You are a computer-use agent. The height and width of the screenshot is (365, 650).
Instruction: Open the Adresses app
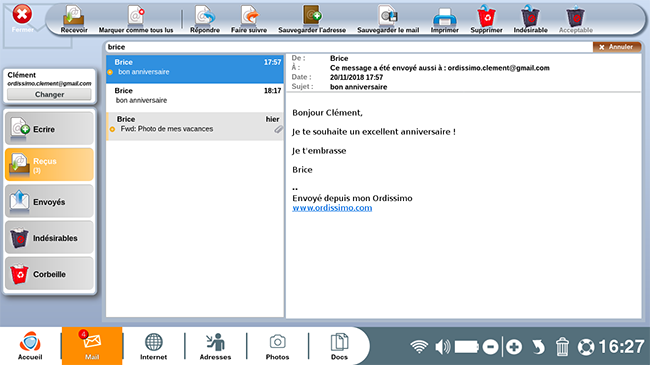click(x=215, y=346)
